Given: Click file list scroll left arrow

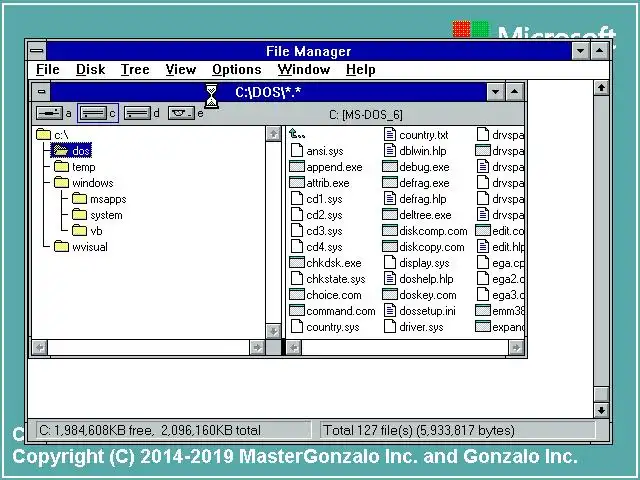Looking at the screenshot, I should tap(293, 347).
